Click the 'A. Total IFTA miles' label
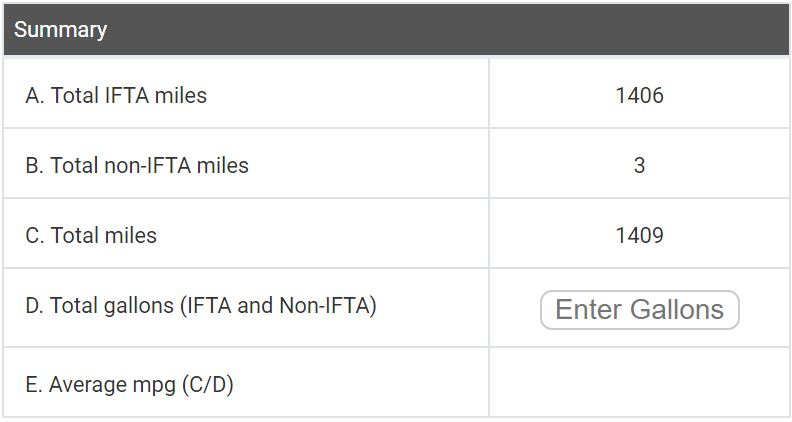Image resolution: width=792 pixels, height=422 pixels. 116,96
